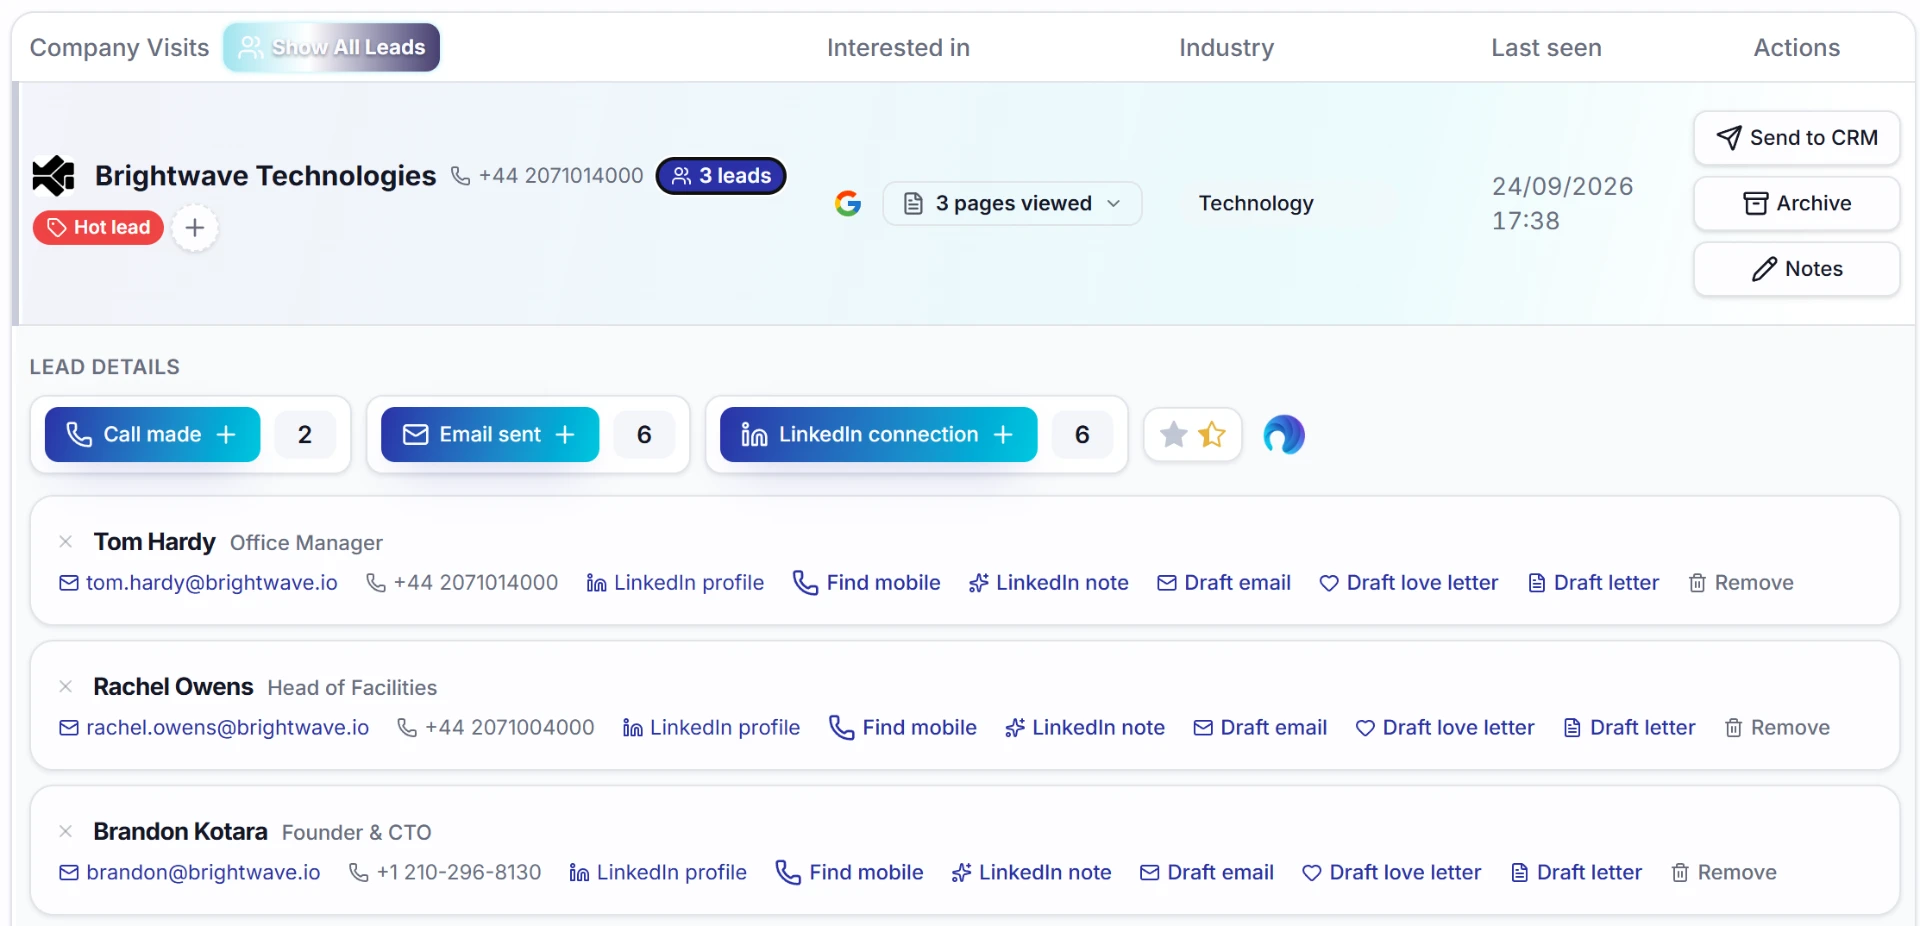Create LinkedIn note for Rachel Owens
The width and height of the screenshot is (1920, 926).
[x=1085, y=728]
